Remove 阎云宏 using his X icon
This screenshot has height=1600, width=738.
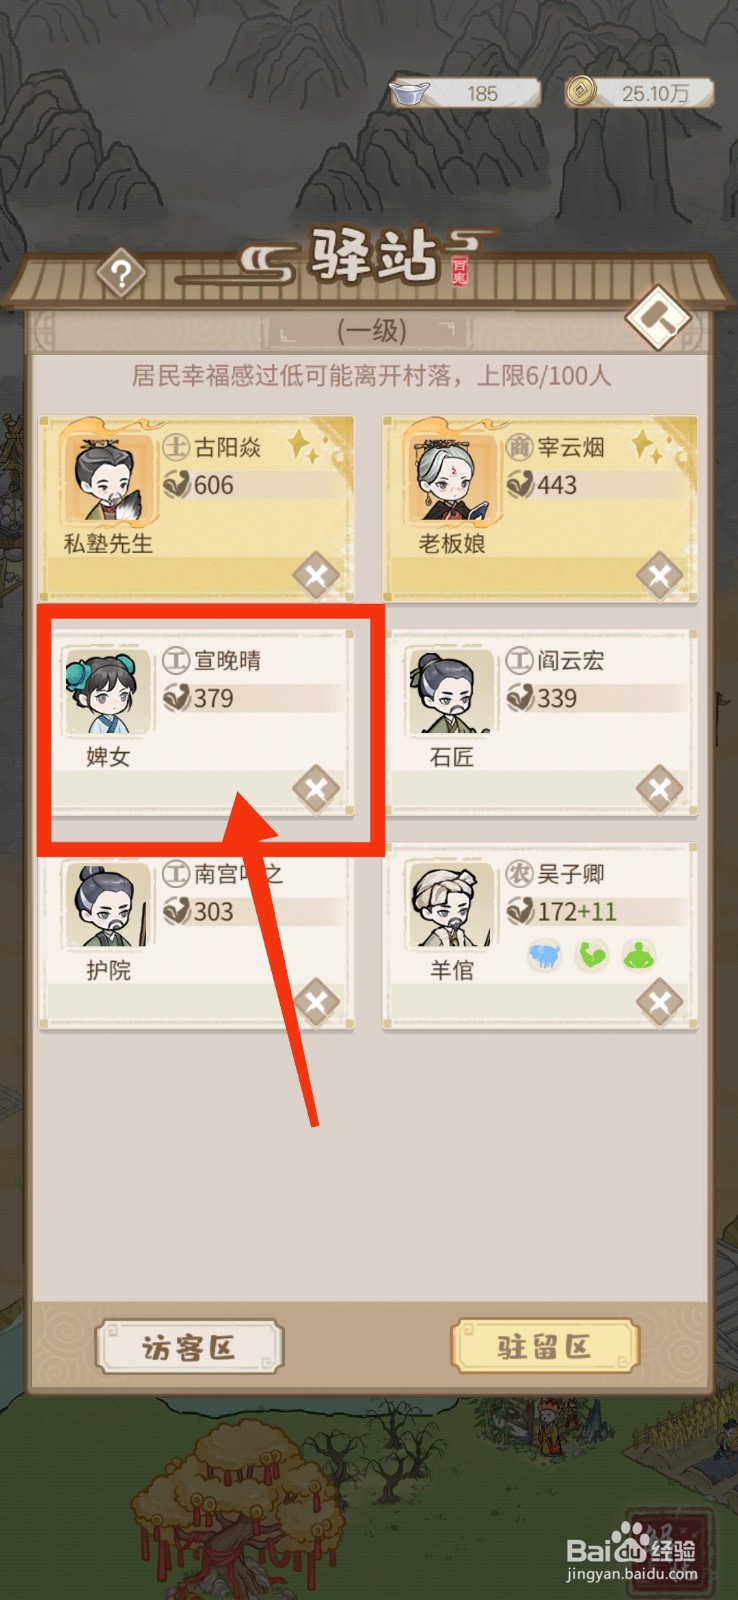point(660,790)
